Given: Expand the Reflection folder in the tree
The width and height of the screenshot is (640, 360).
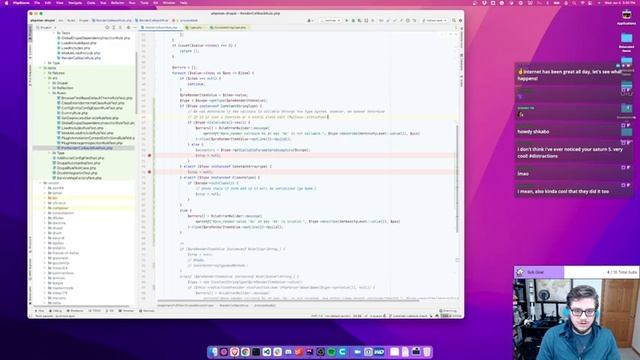Looking at the screenshot, I should (x=49, y=88).
